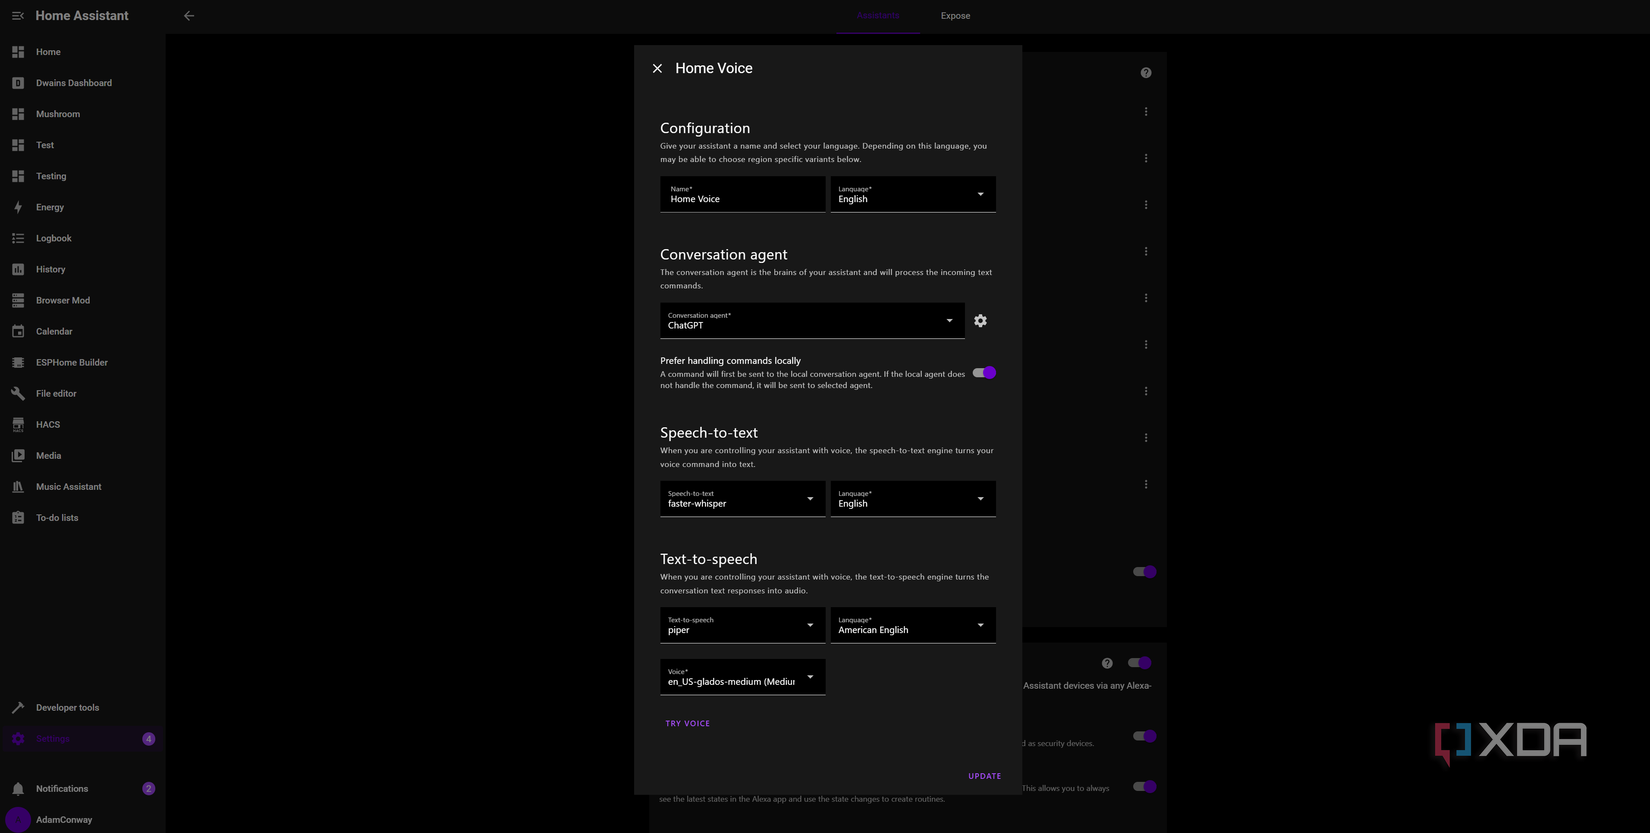
Task: Open Notifications bell in sidebar
Action: (x=18, y=789)
